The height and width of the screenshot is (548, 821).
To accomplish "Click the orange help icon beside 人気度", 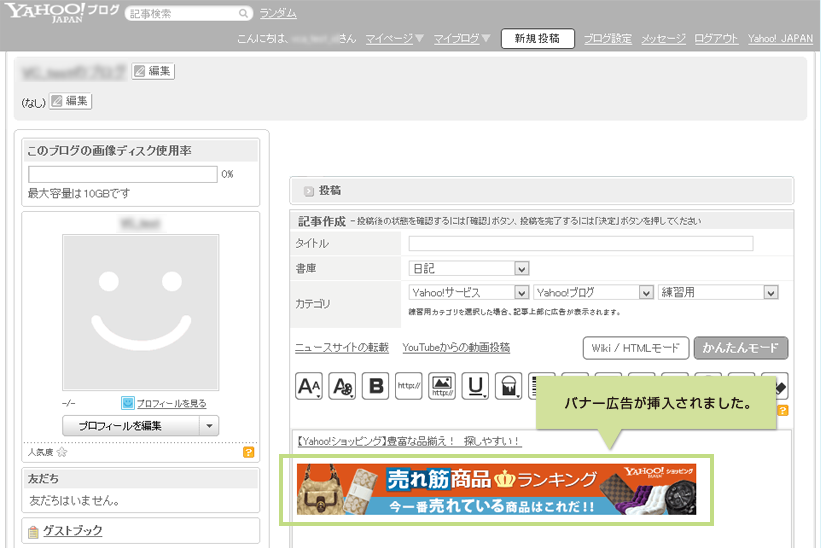I will pyautogui.click(x=249, y=452).
